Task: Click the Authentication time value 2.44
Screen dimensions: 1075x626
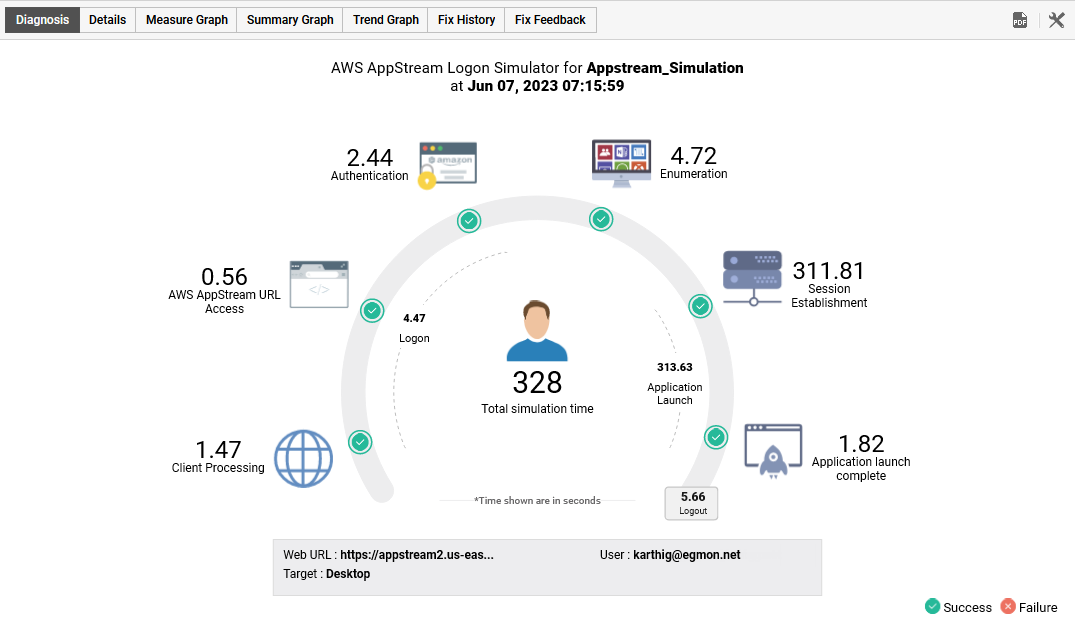Action: 370,158
